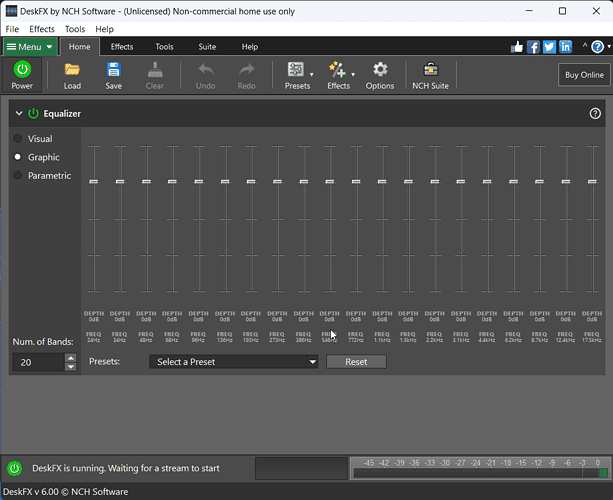The image size is (613, 500).
Task: Click the DeskFX title bar app icon
Action: click(x=11, y=11)
